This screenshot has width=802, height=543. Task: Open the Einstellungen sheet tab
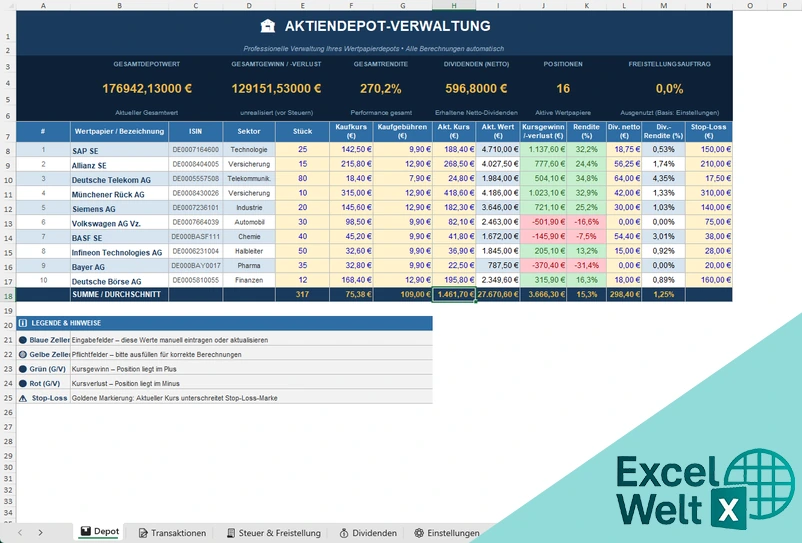pyautogui.click(x=447, y=533)
